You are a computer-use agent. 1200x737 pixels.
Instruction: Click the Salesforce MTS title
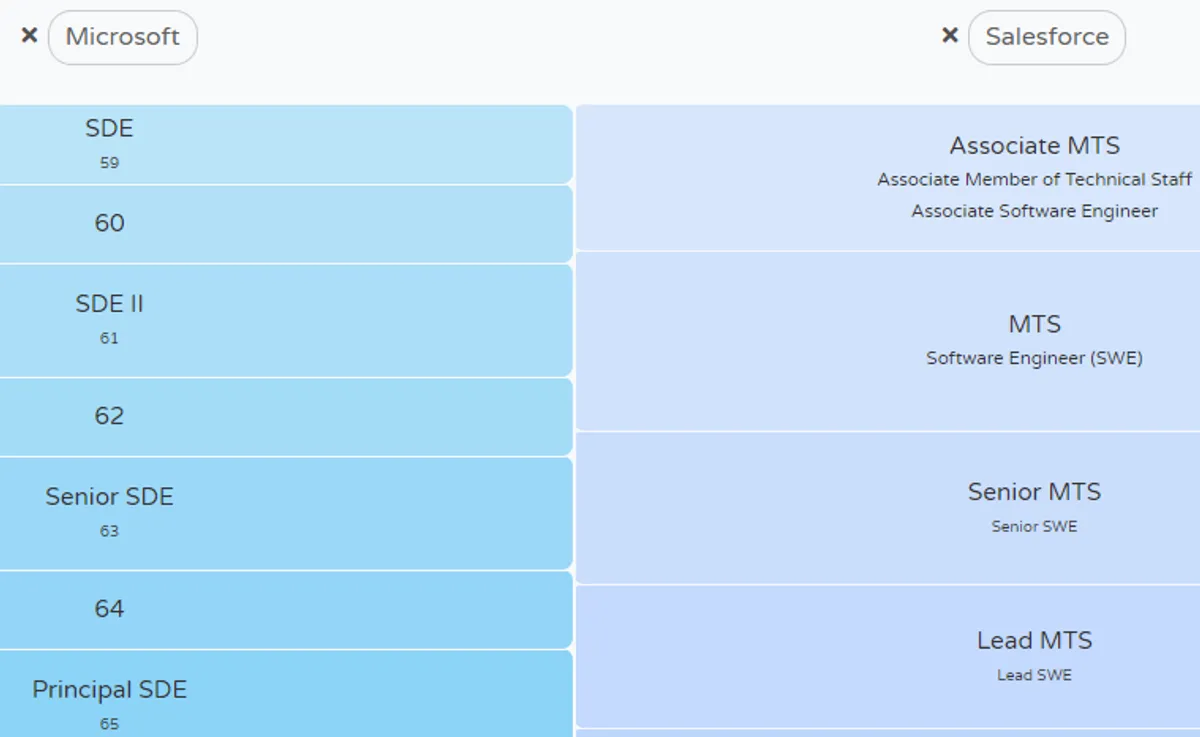point(1034,325)
